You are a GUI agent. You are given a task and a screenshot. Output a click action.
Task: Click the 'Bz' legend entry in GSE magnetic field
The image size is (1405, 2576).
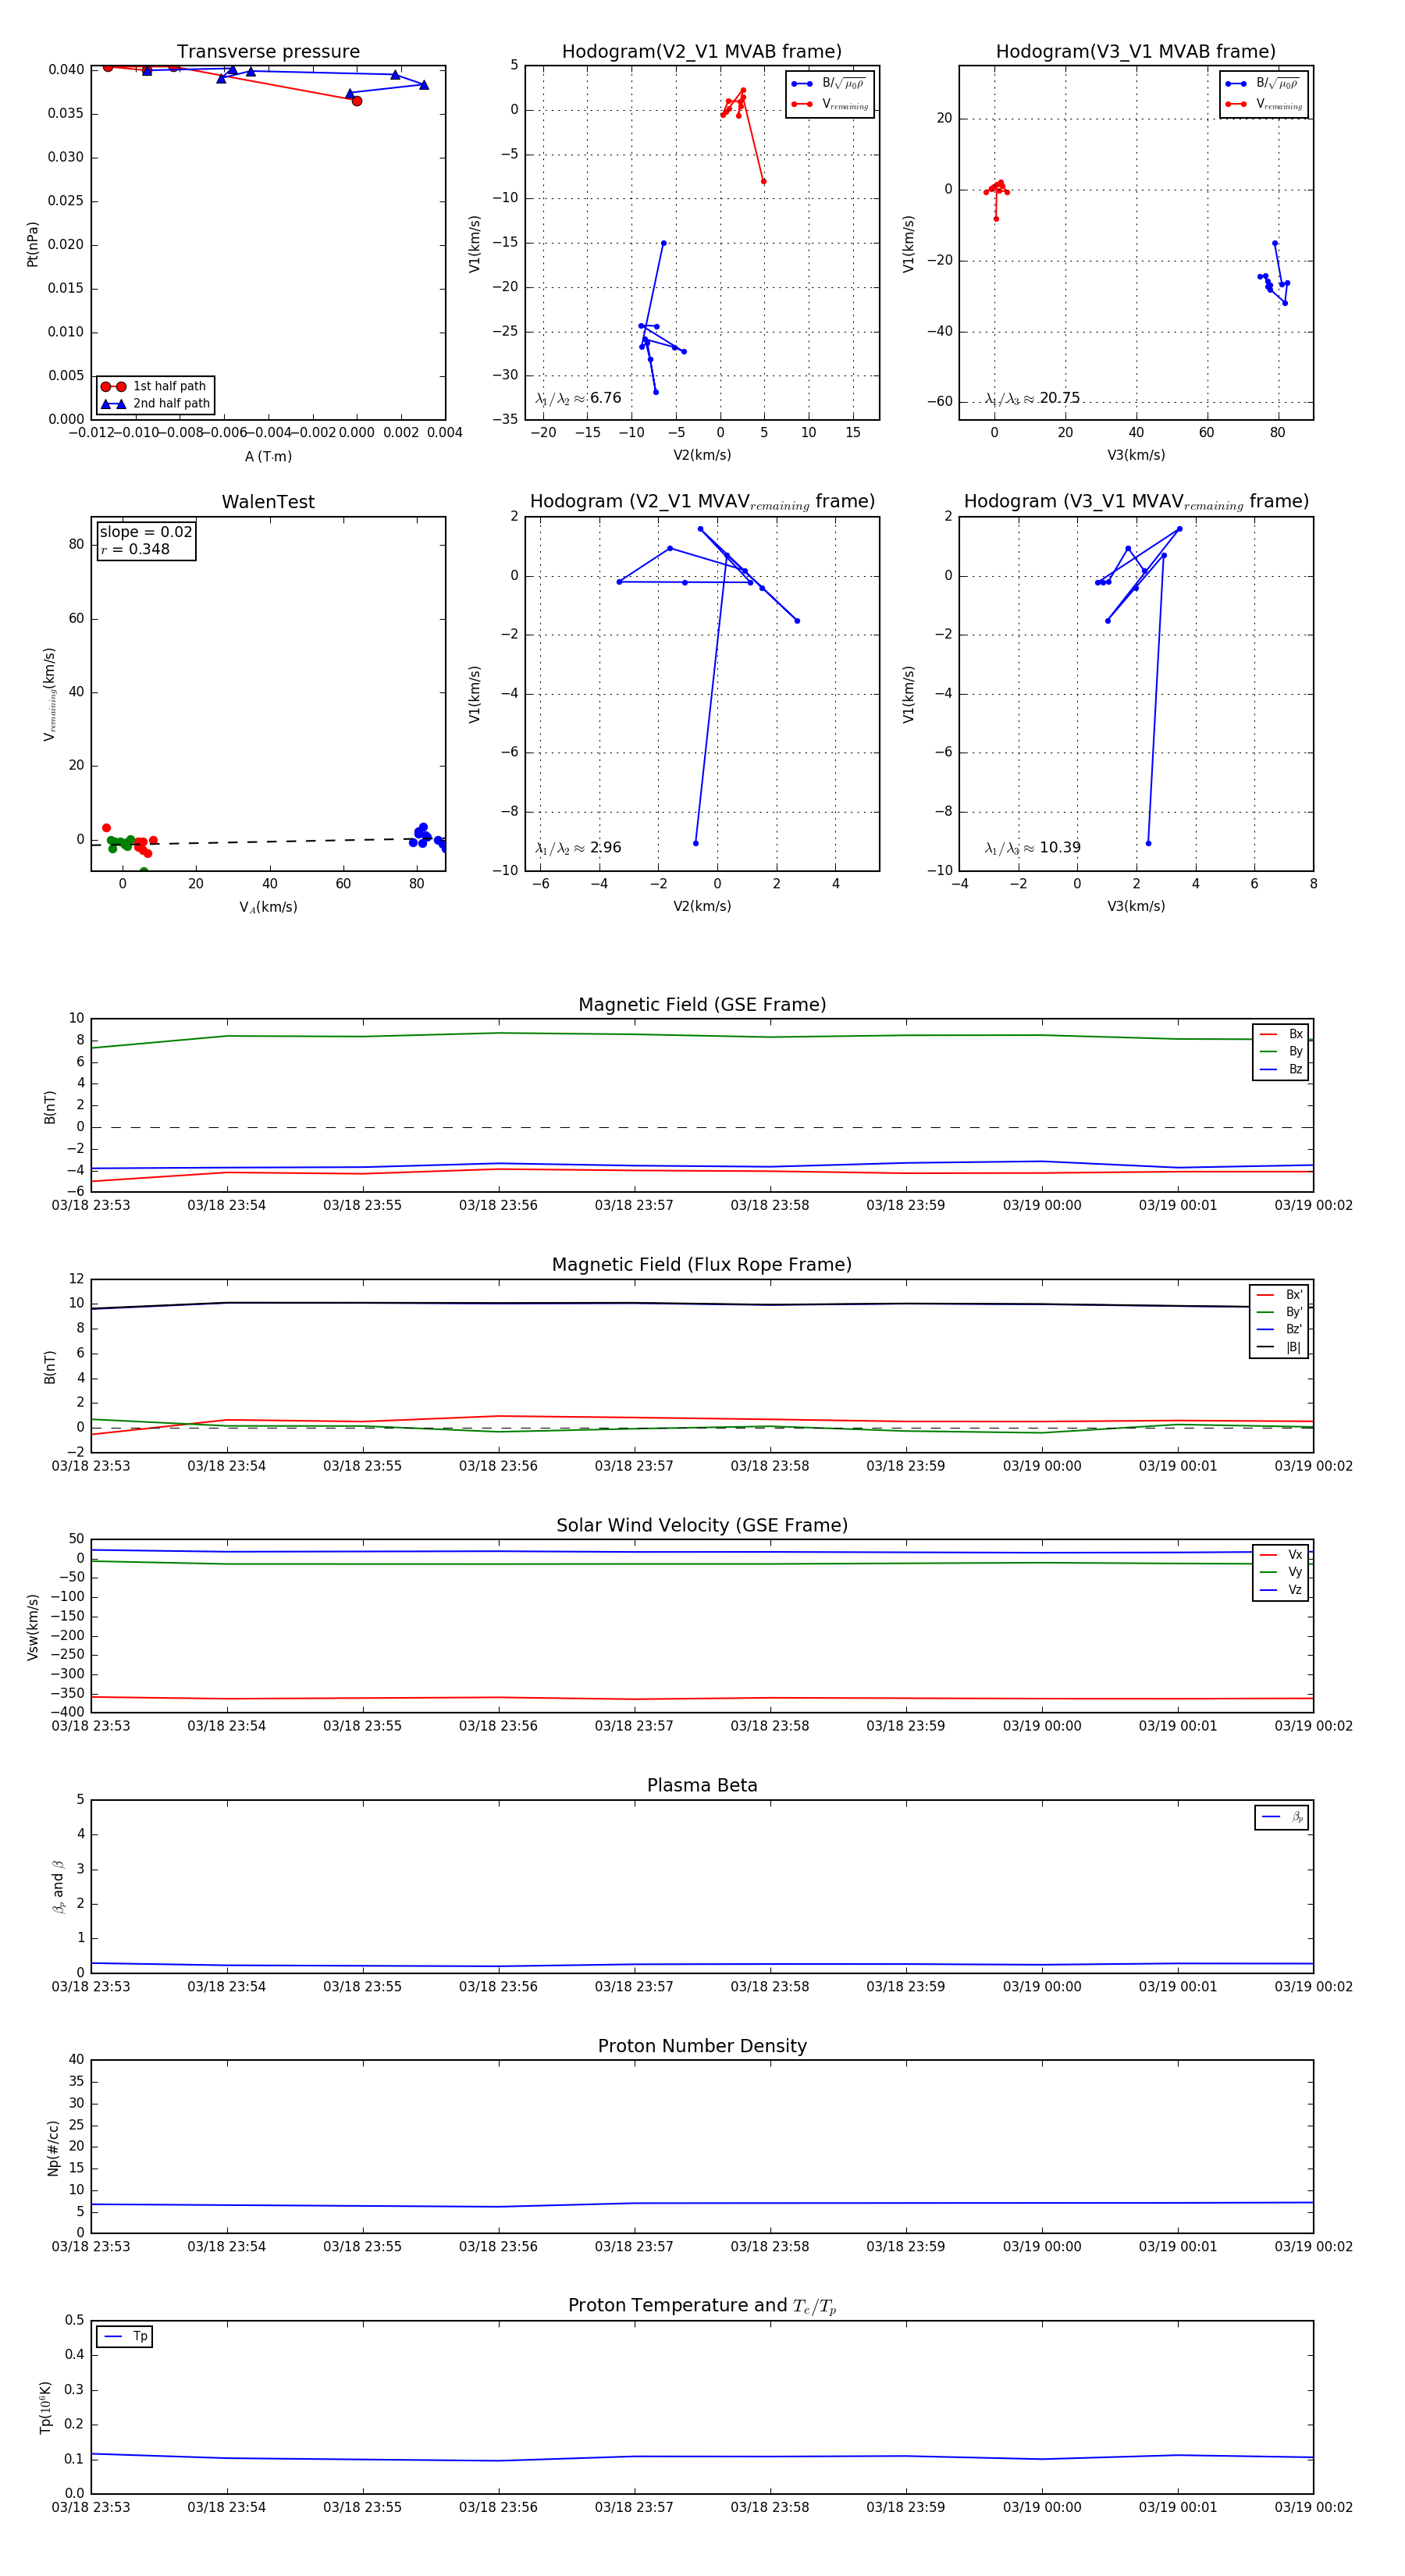[1282, 1069]
